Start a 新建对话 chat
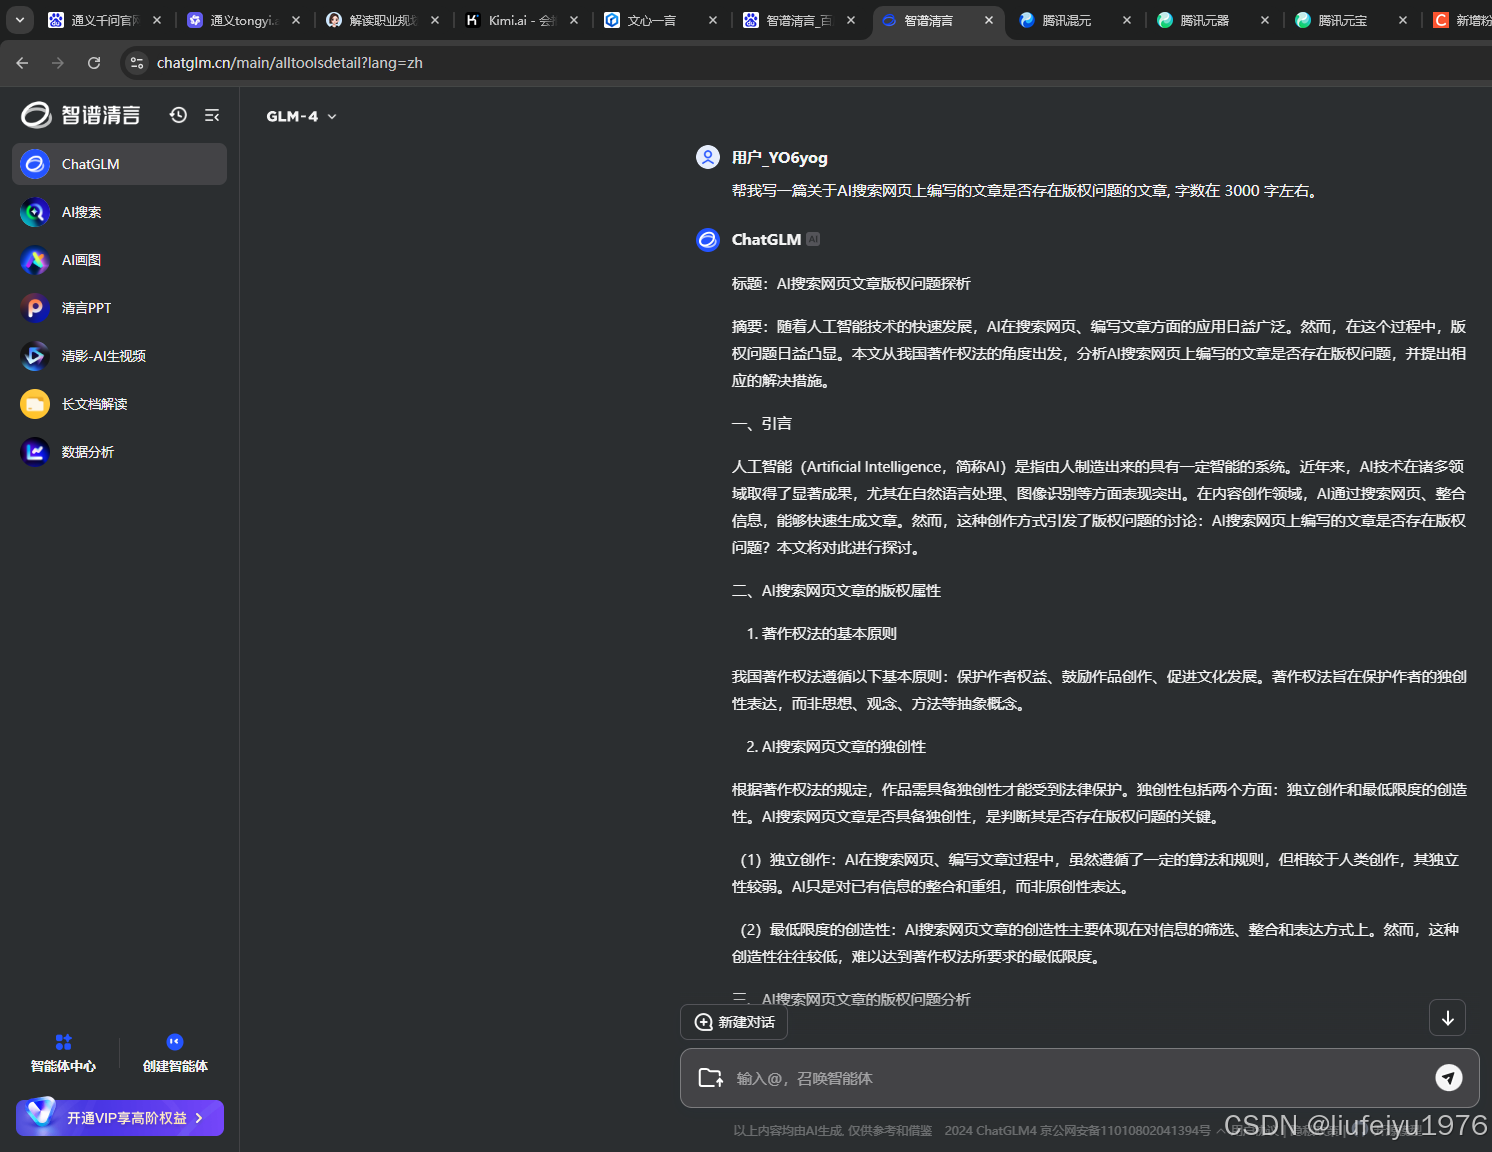Viewport: 1492px width, 1152px height. (734, 1022)
